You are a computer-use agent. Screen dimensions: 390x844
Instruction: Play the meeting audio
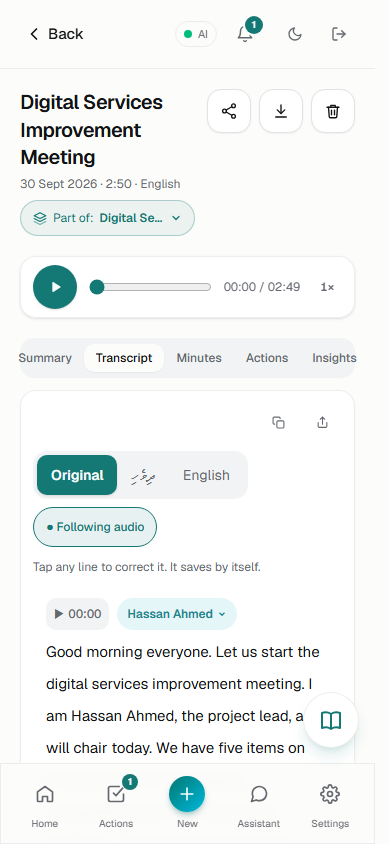point(55,287)
